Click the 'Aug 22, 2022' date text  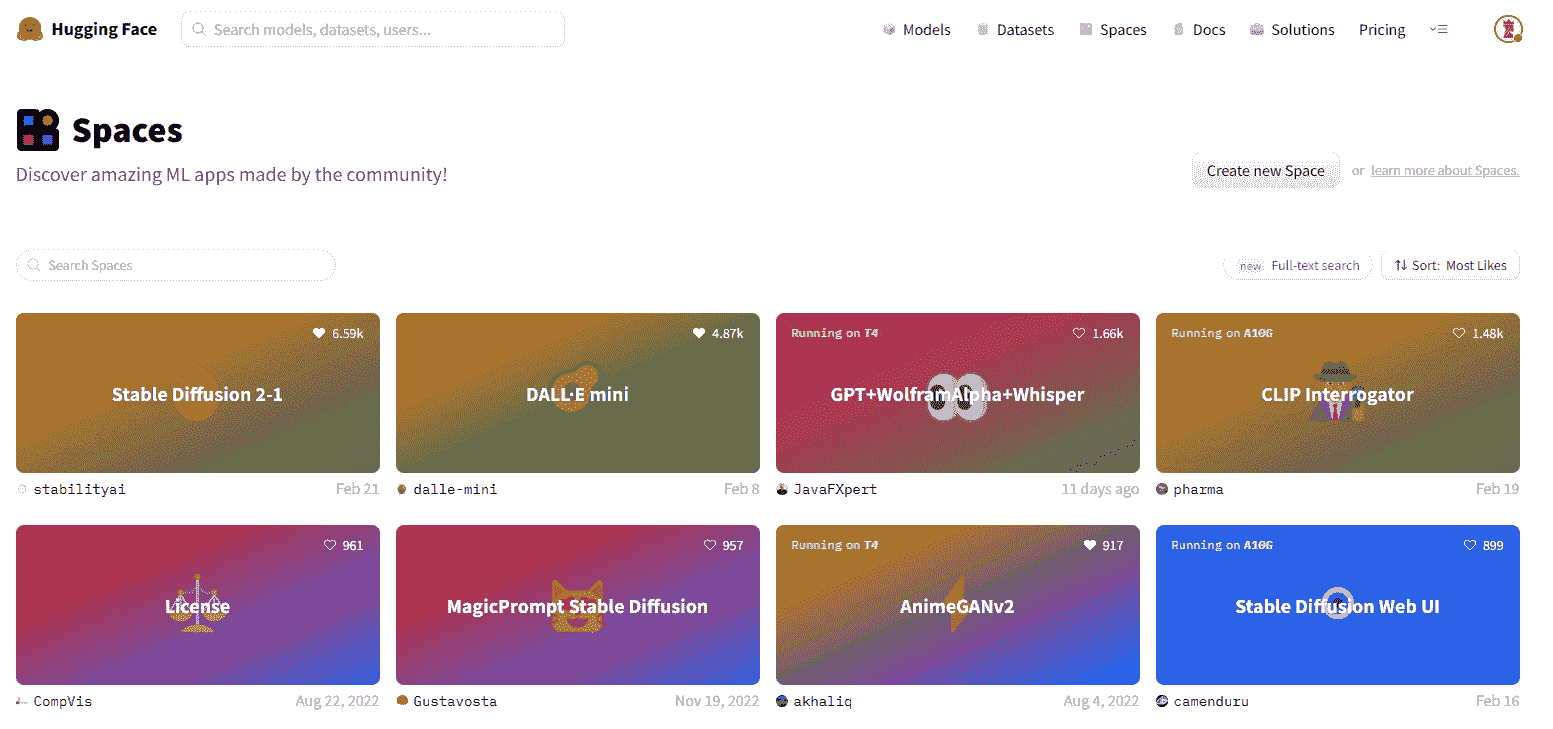337,701
